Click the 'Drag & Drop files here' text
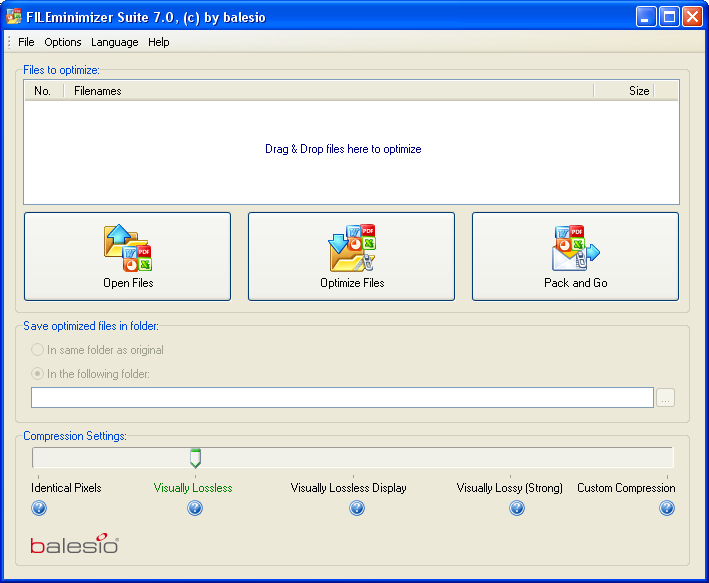The height and width of the screenshot is (583, 709). click(343, 149)
